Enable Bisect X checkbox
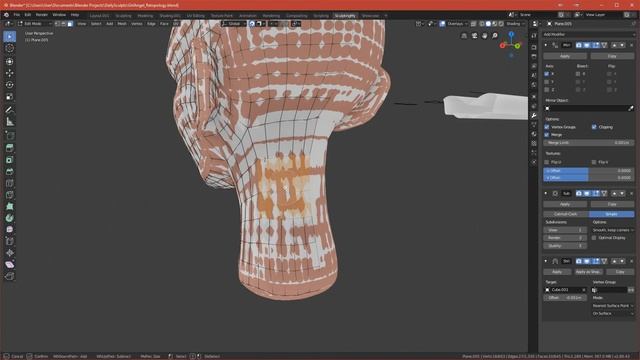 (x=578, y=74)
